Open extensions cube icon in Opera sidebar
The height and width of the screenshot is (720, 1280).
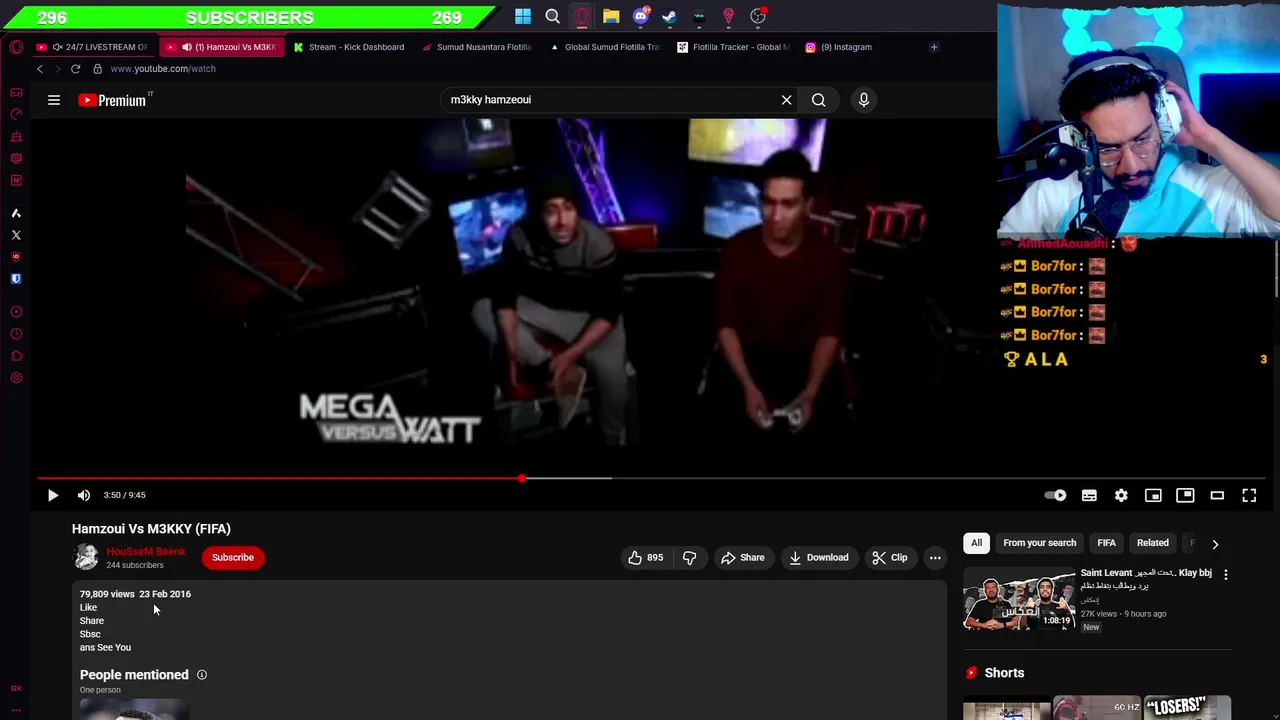(x=16, y=356)
